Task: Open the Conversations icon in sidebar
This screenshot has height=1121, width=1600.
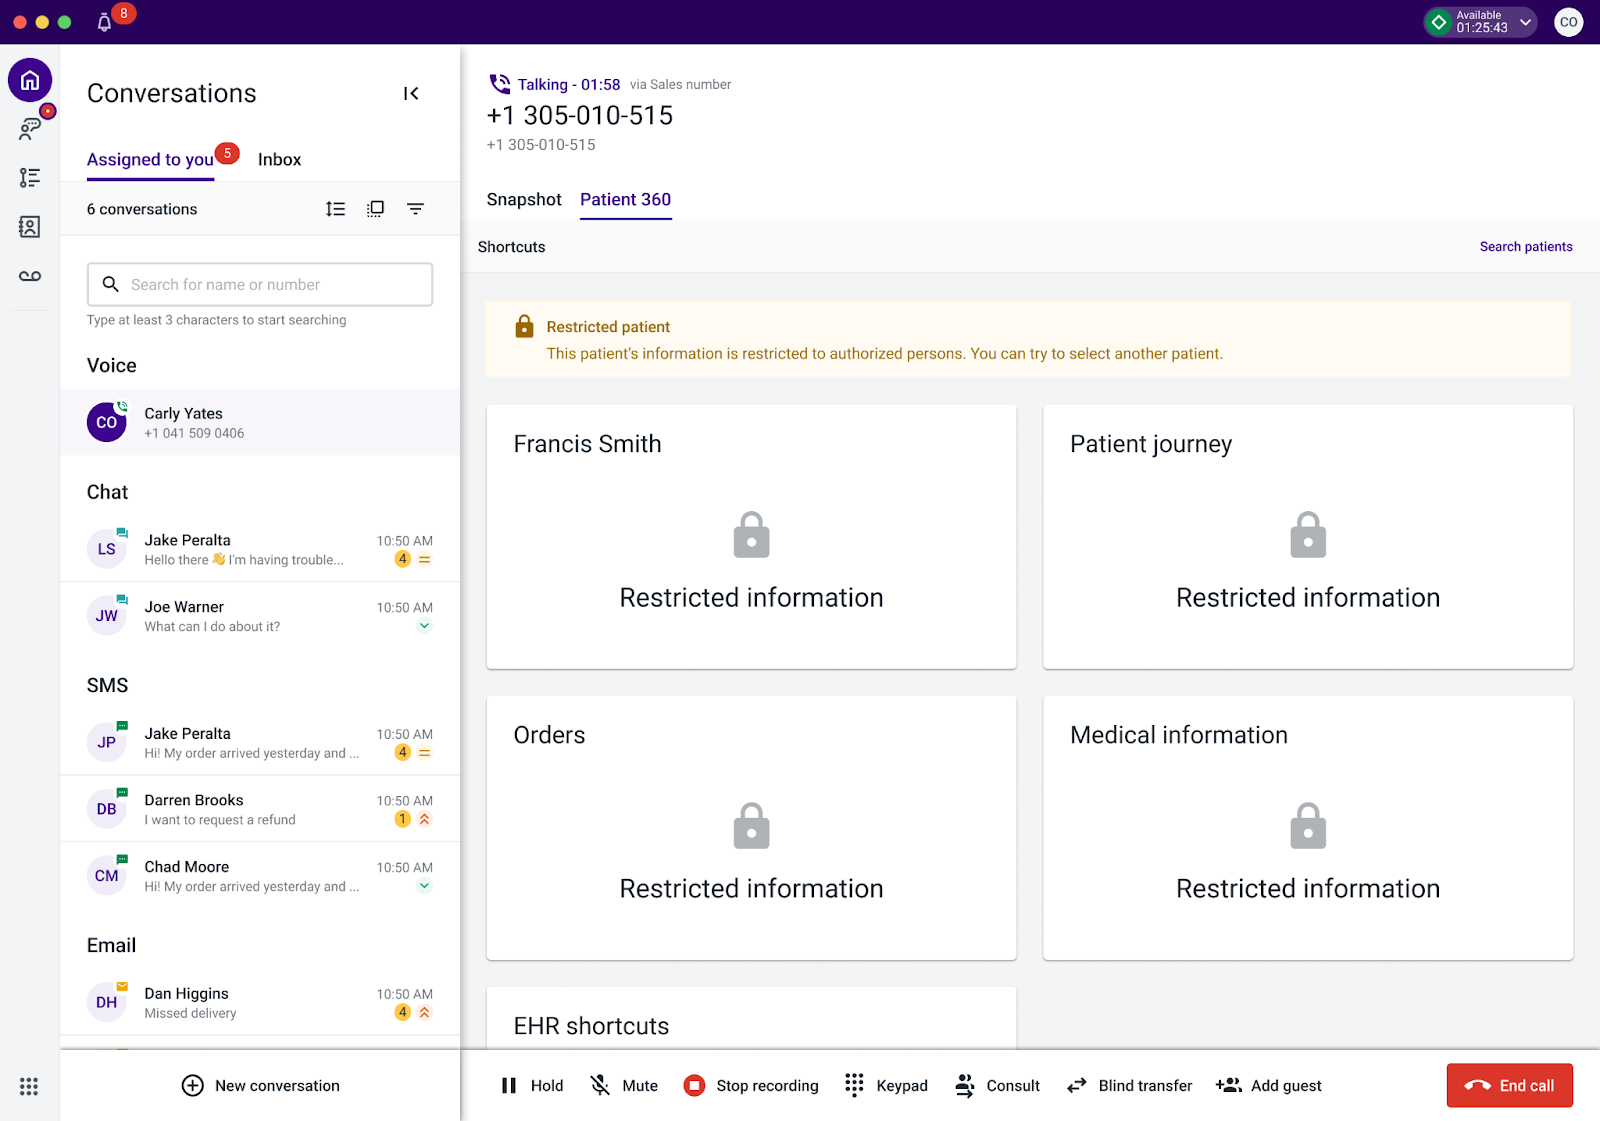Action: point(29,128)
